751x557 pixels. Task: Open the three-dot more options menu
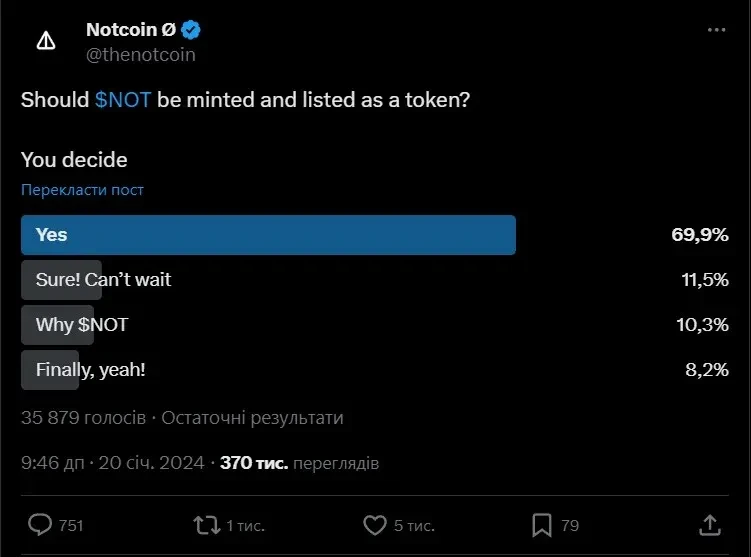tap(716, 30)
